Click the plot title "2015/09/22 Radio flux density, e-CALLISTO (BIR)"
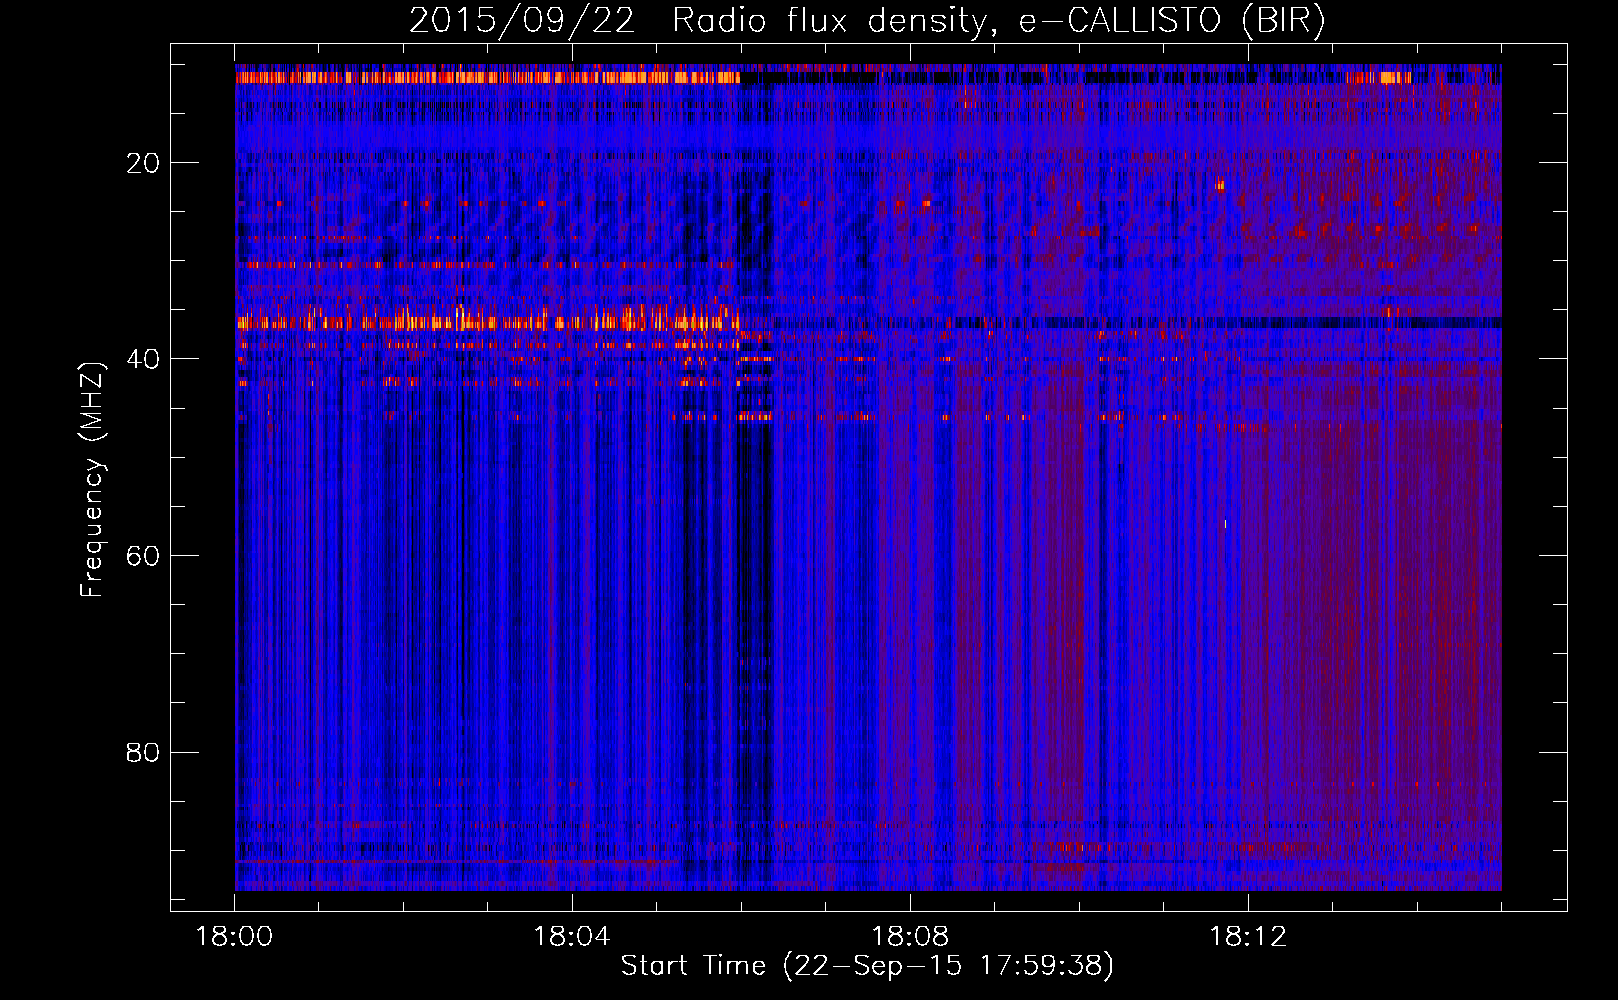1618x1000 pixels. tap(867, 21)
